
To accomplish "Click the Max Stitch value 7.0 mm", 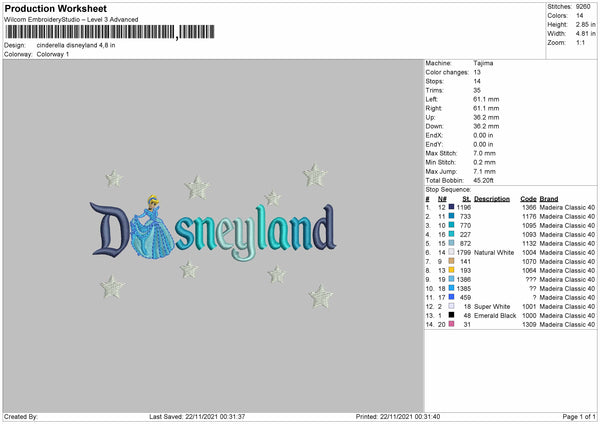I will click(484, 153).
